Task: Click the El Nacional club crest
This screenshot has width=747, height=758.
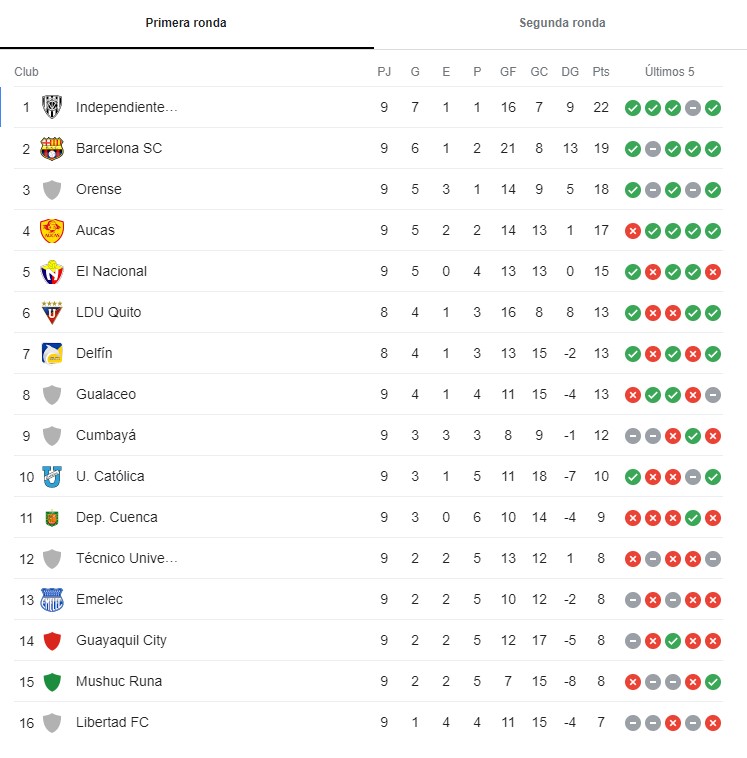Action: [52, 271]
